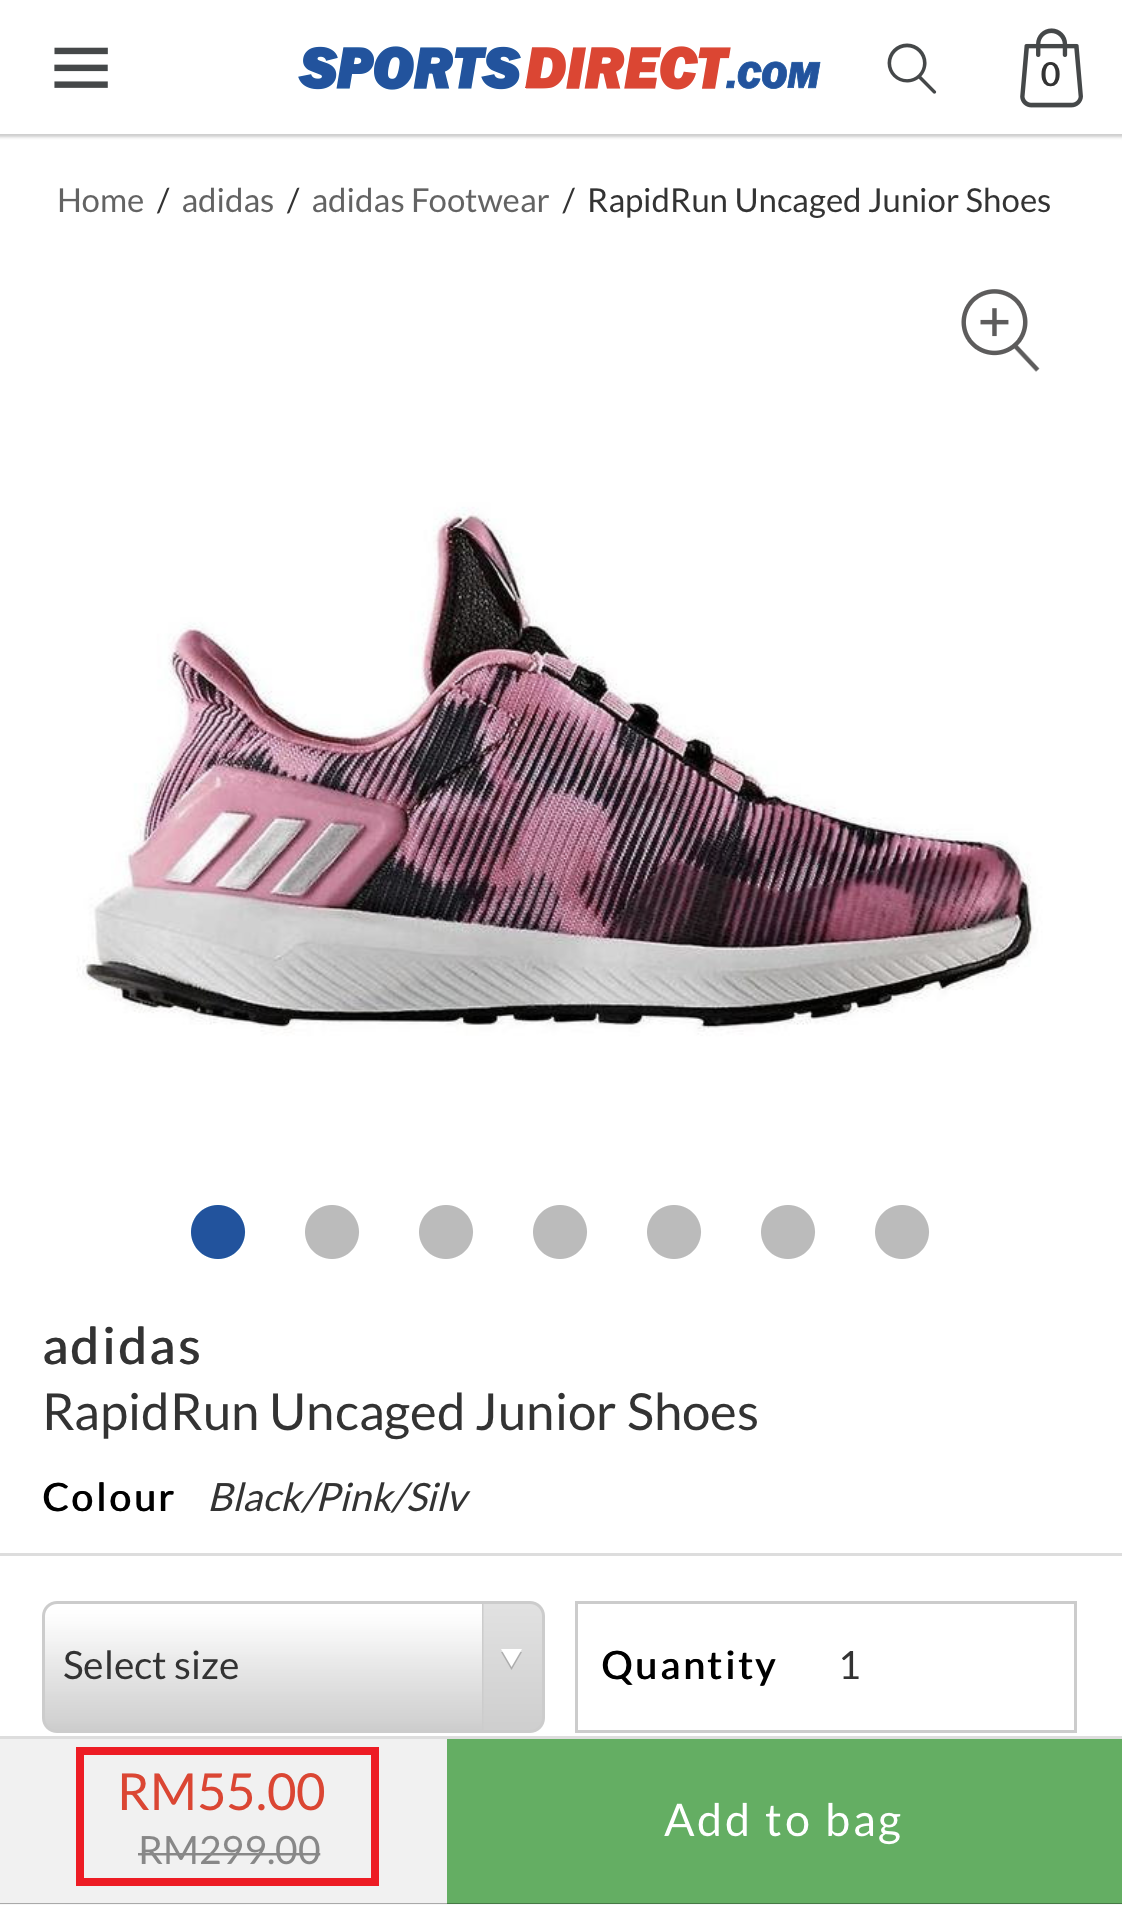
Task: Go to the last carousel dot
Action: click(x=902, y=1231)
